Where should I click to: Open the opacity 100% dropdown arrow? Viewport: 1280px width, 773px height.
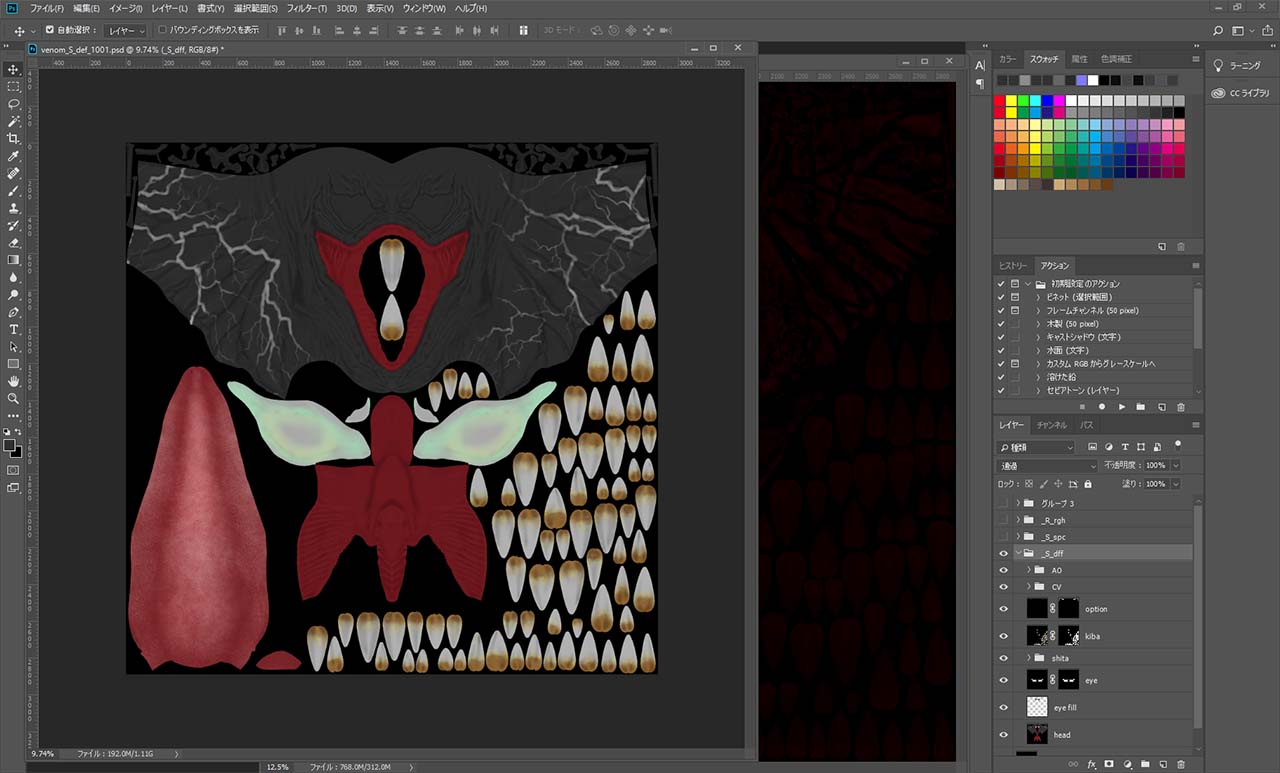[1175, 466]
